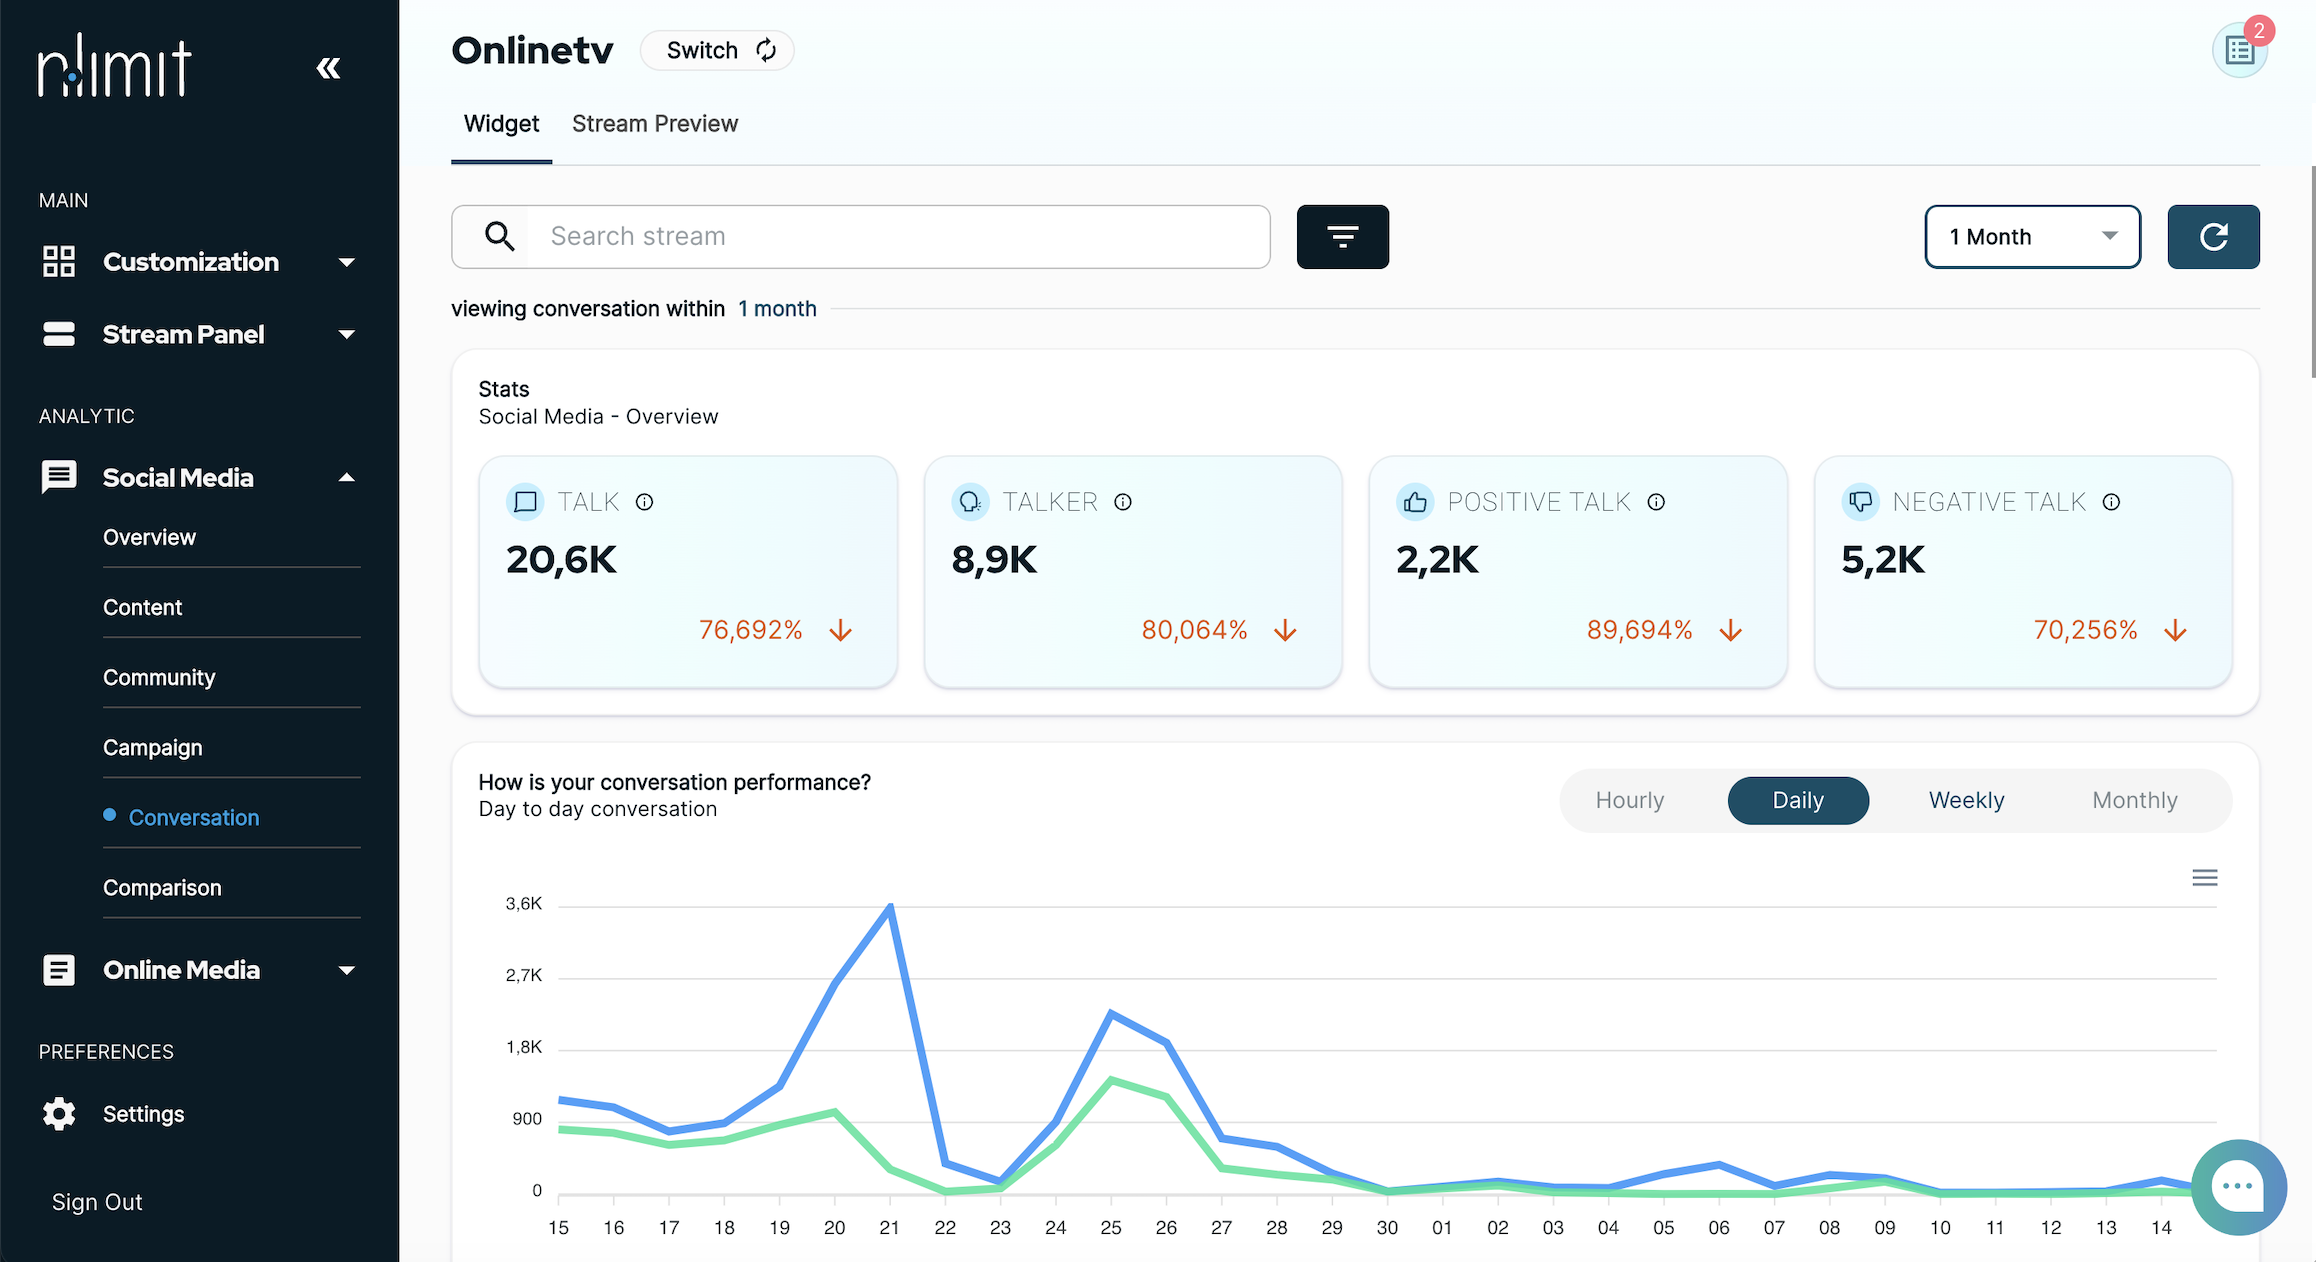2316x1262 pixels.
Task: Click the 1 month link text
Action: (x=777, y=309)
